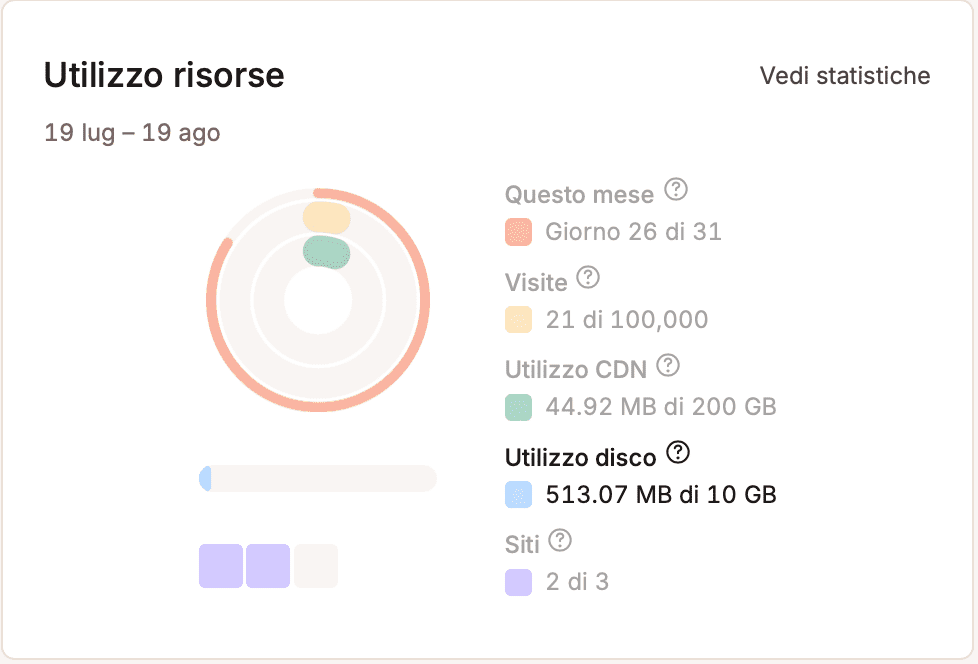Click the green CDN segment in donut chart
978x664 pixels.
tap(328, 251)
